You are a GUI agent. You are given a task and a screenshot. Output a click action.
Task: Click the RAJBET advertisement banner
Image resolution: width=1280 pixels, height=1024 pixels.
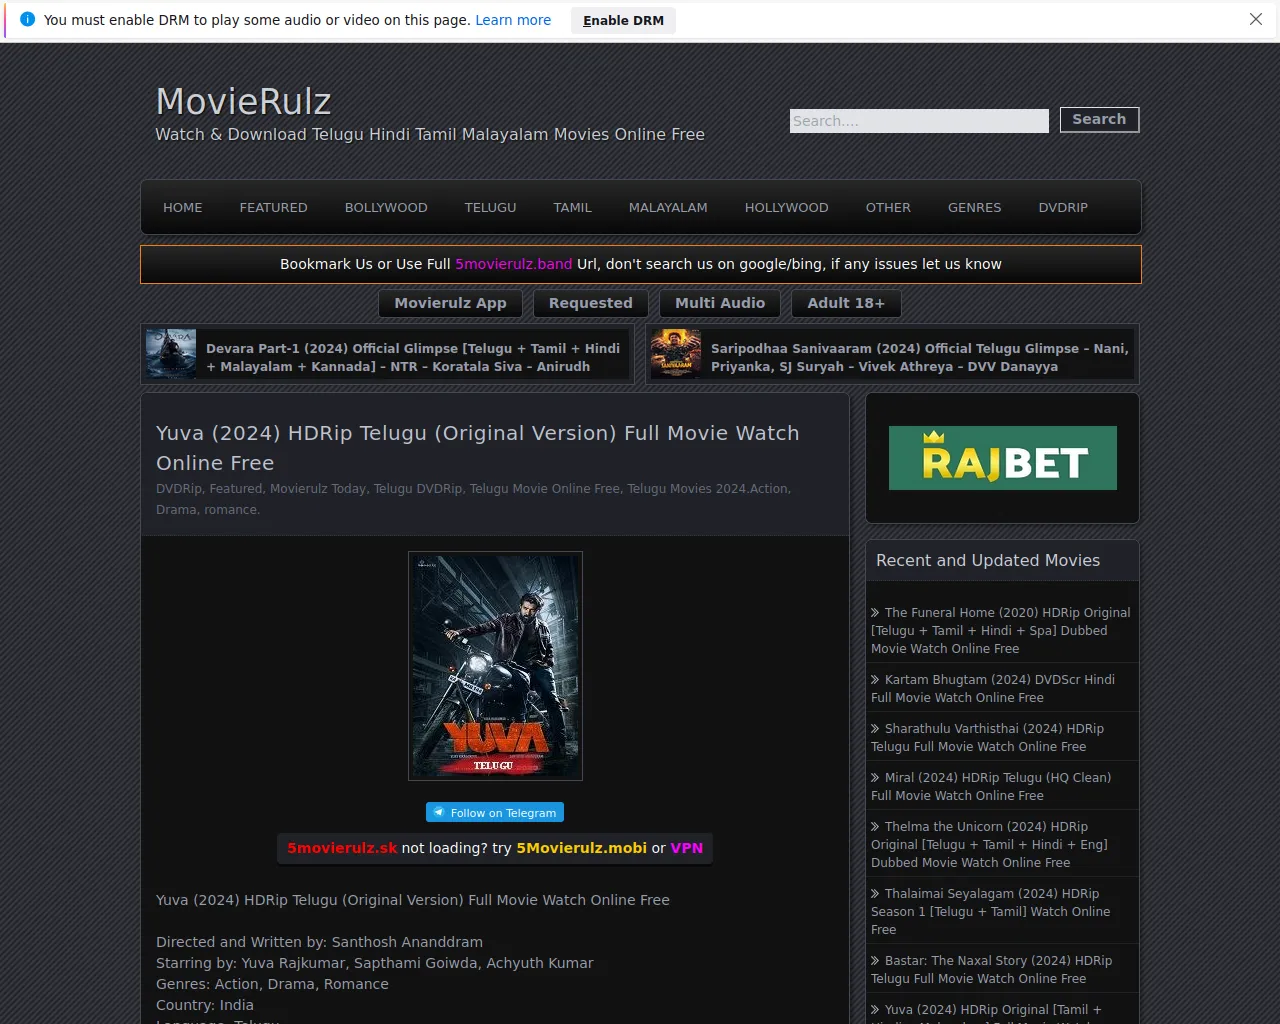1003,458
